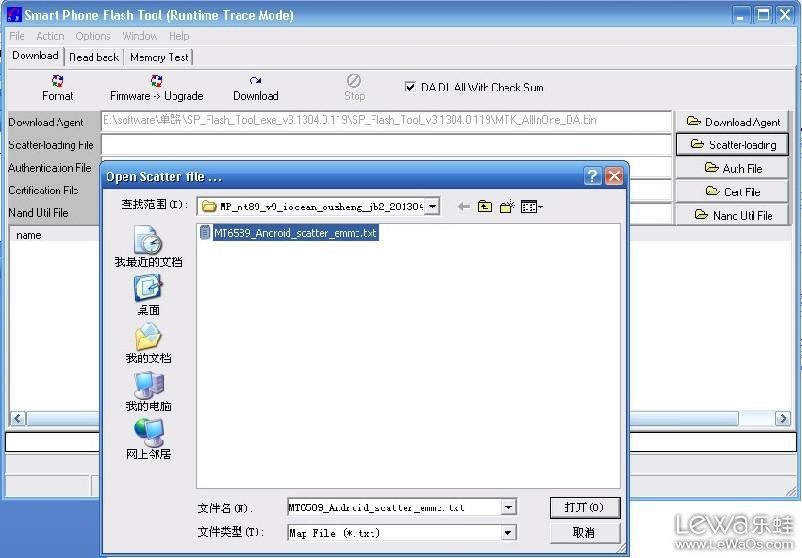The height and width of the screenshot is (558, 802).
Task: Go to Desktop in the places bar
Action: [148, 294]
